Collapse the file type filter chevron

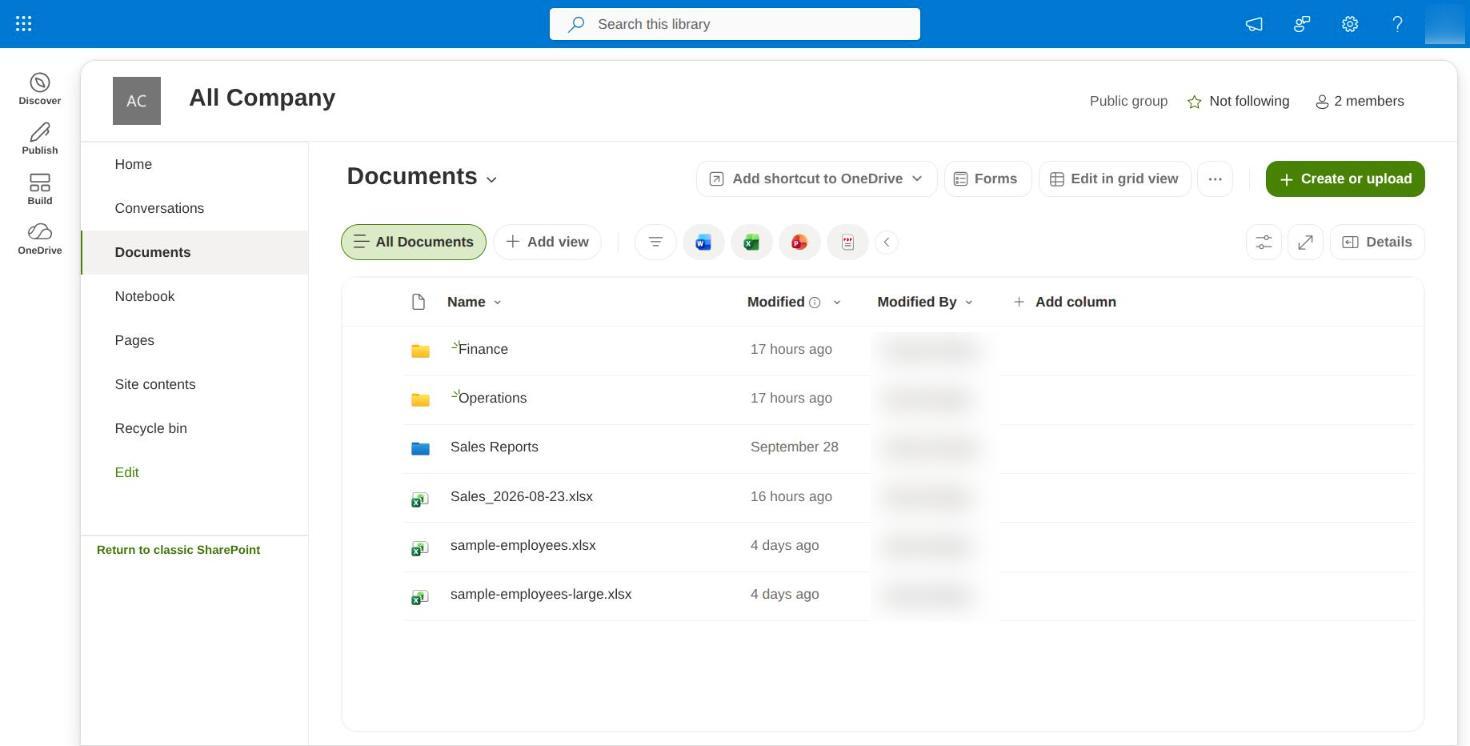click(x=887, y=242)
